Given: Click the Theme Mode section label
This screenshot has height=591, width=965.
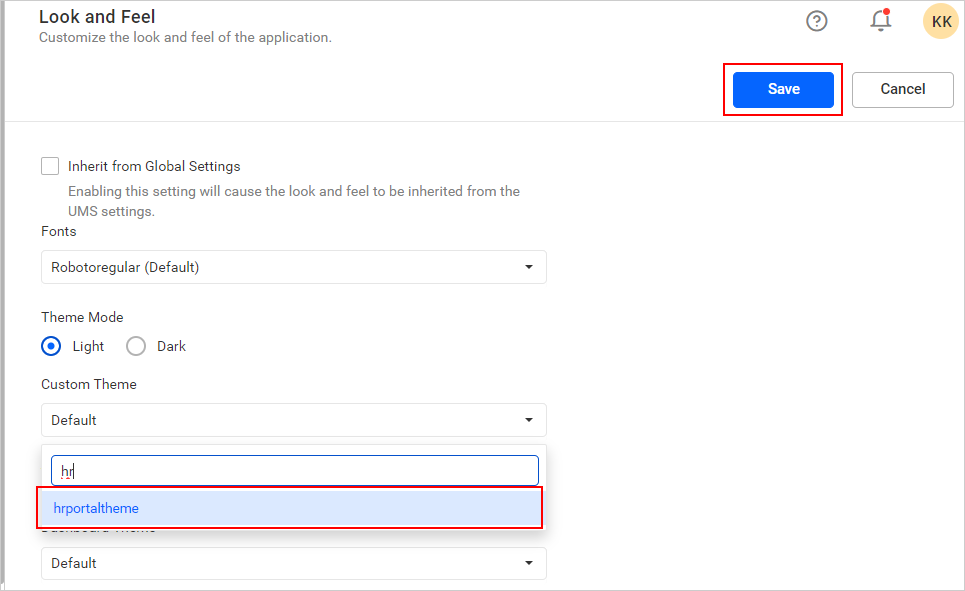Looking at the screenshot, I should (82, 317).
